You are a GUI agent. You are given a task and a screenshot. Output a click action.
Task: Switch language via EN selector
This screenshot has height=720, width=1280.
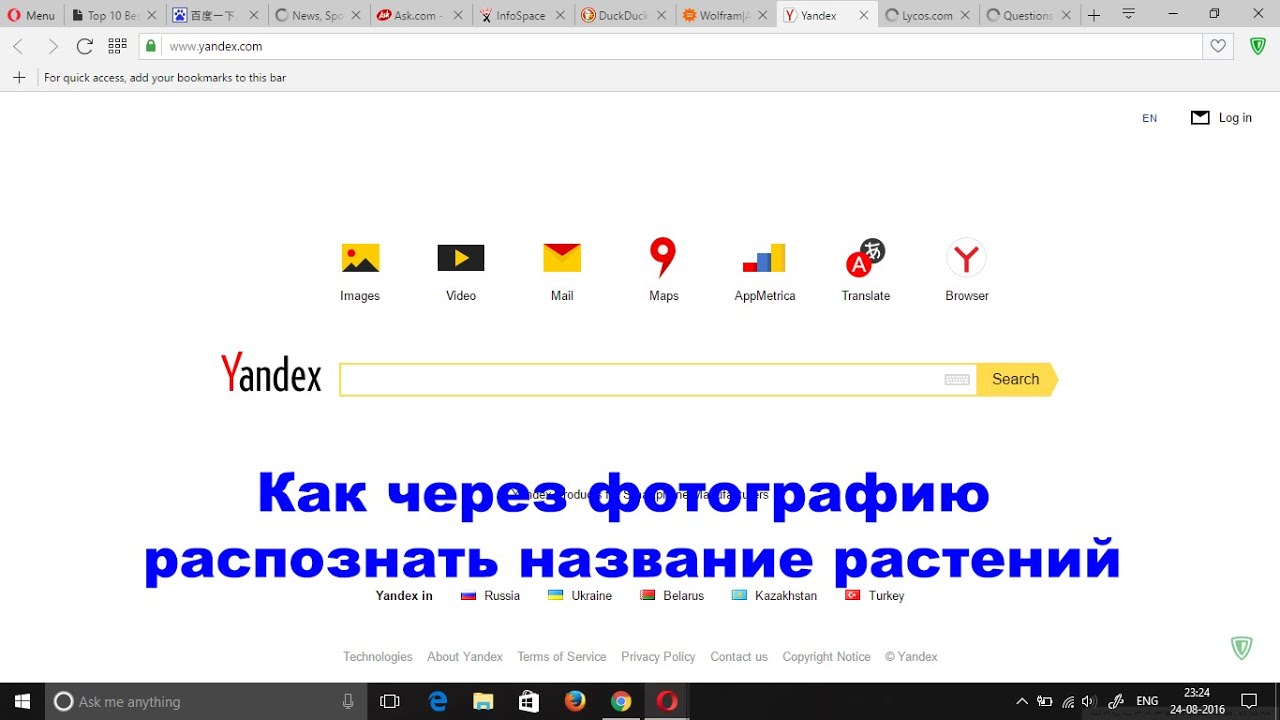pyautogui.click(x=1149, y=118)
